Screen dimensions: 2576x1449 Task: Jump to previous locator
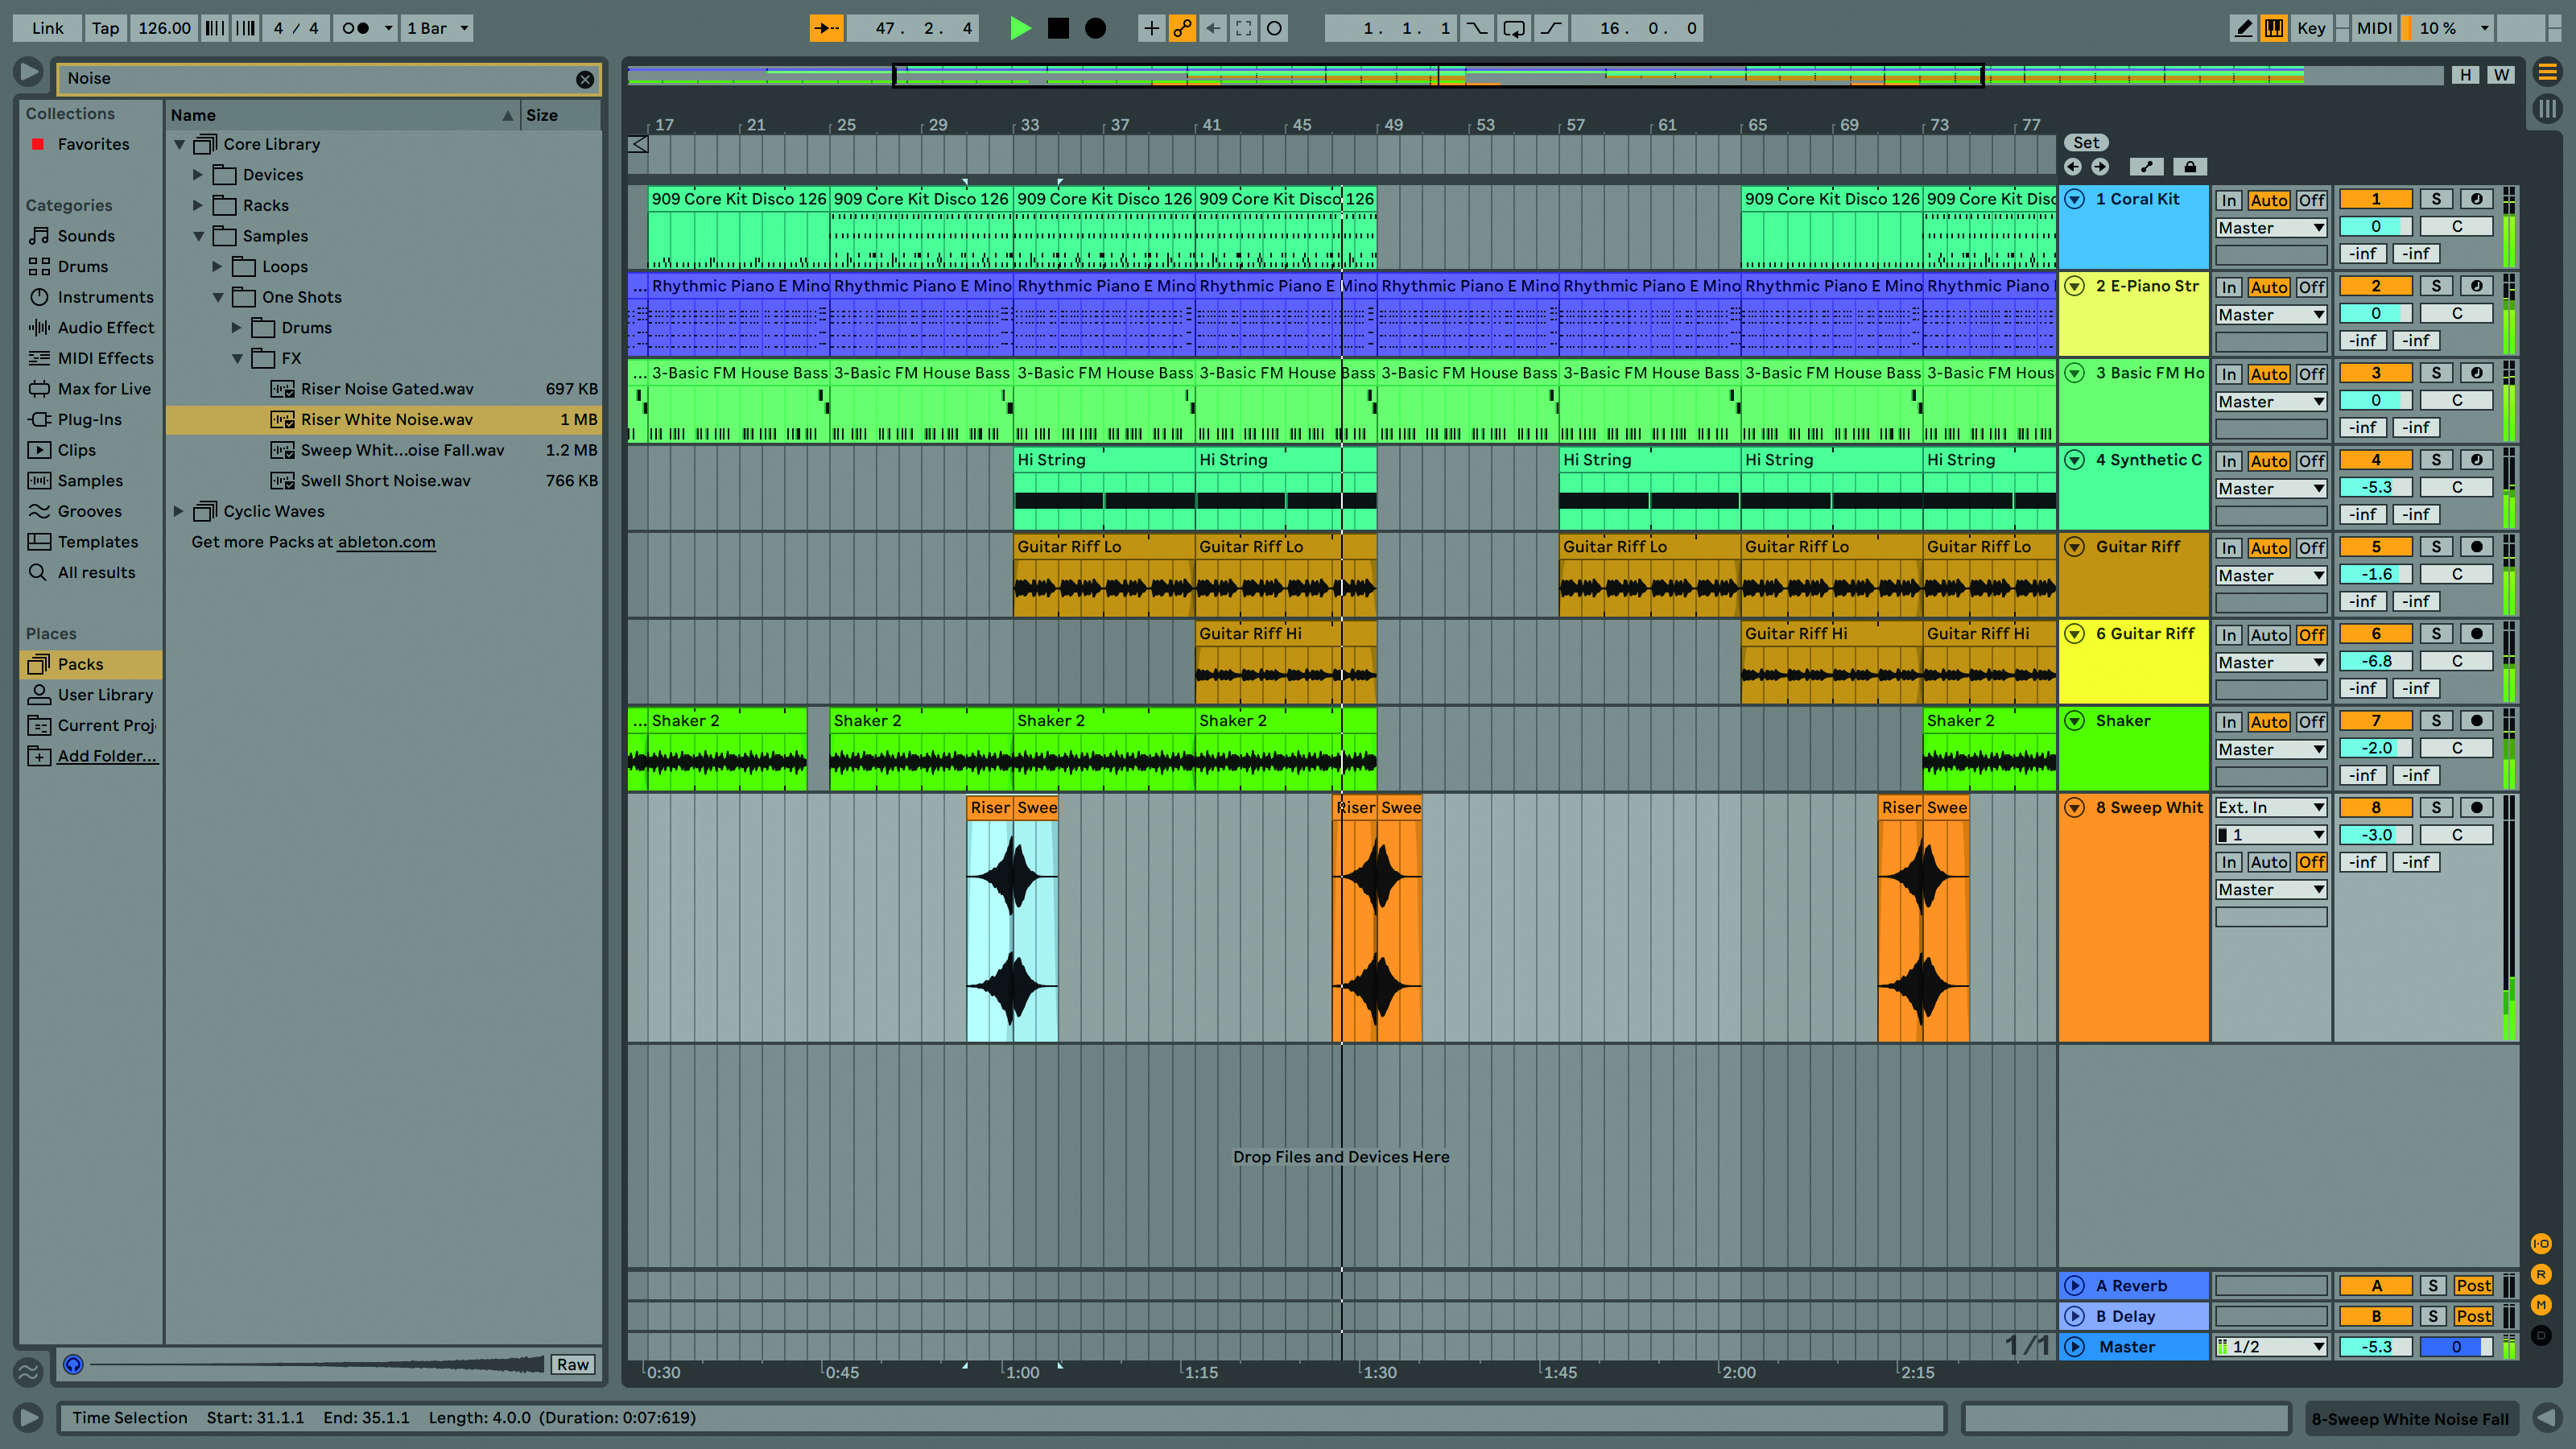coord(2073,167)
